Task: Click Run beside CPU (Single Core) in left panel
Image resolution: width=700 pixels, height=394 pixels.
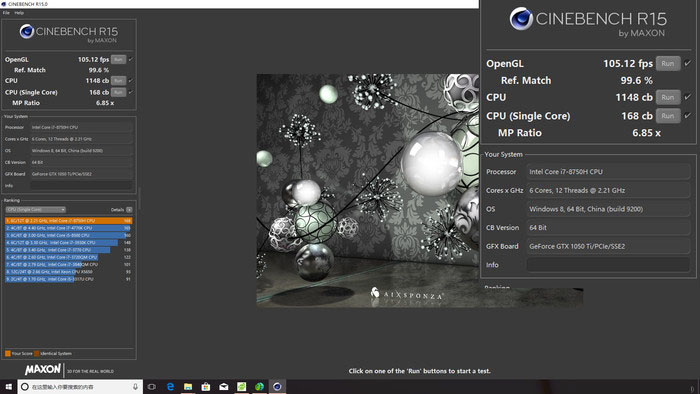Action: [118, 92]
